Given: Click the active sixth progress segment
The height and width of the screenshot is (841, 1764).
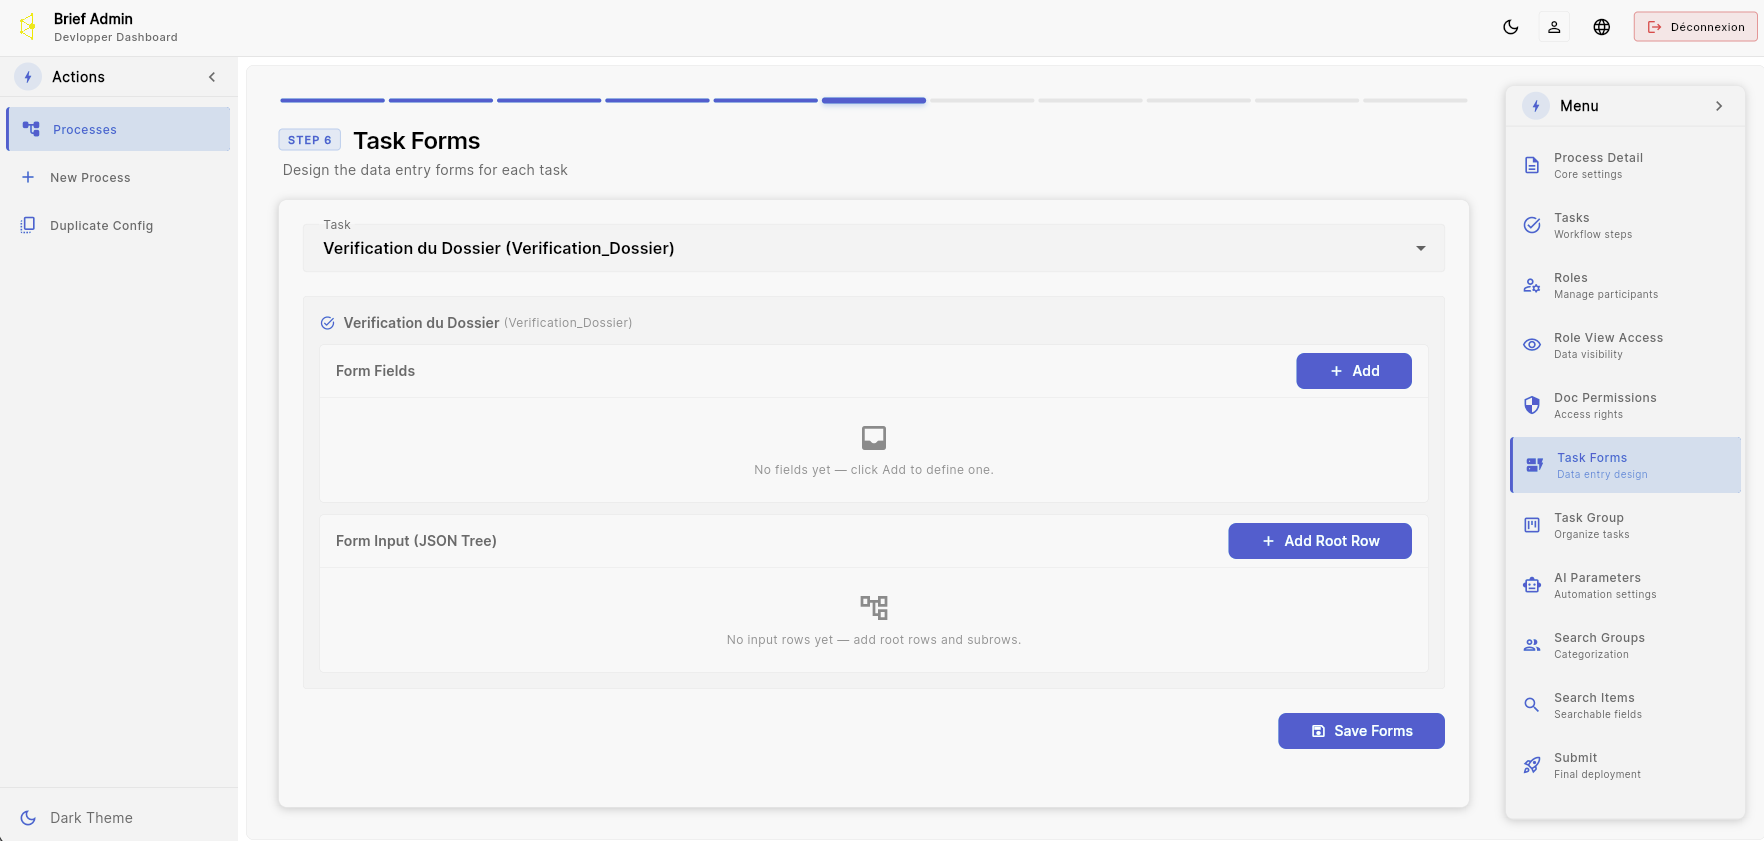Looking at the screenshot, I should 874,100.
